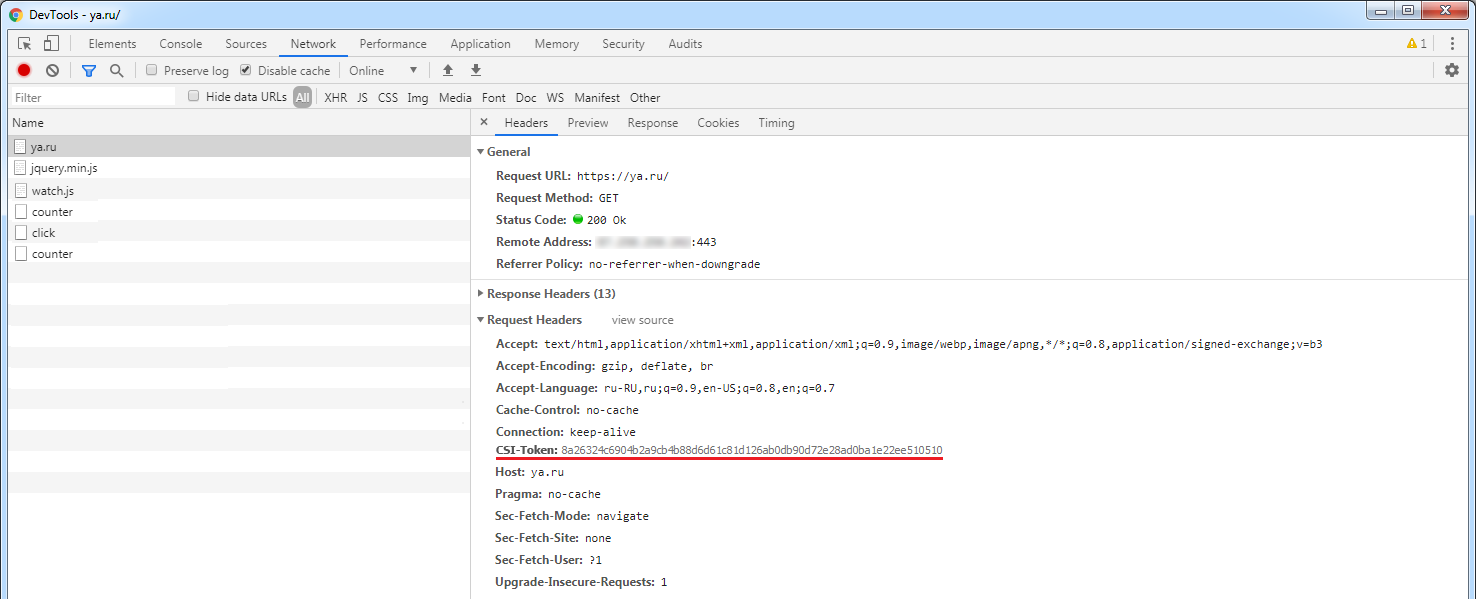Click the file icon next to ya.ru

[20, 147]
